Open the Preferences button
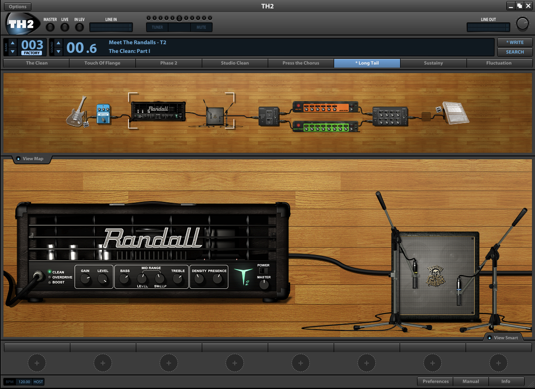Screen dimensions: 535x389 [x=436, y=381]
